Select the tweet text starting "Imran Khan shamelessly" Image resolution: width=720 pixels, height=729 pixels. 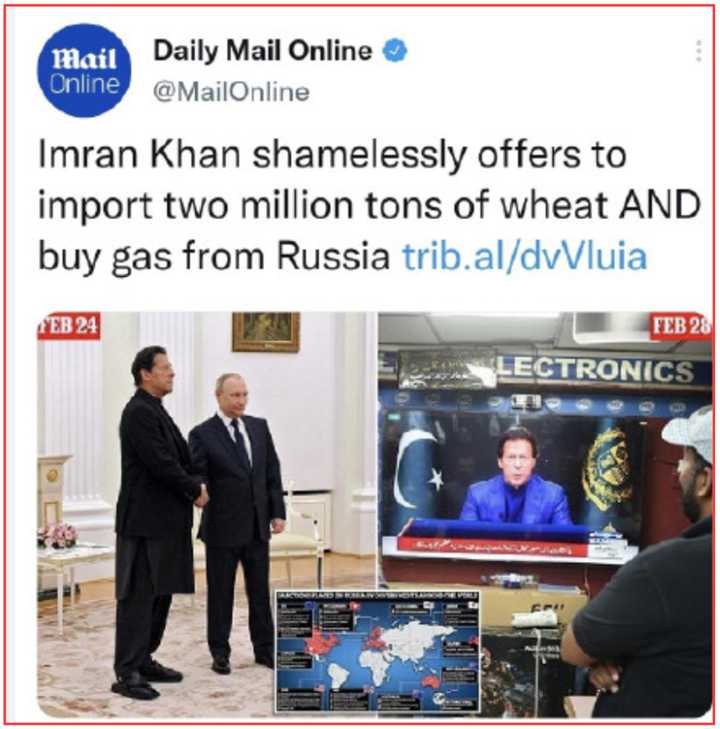click(369, 205)
